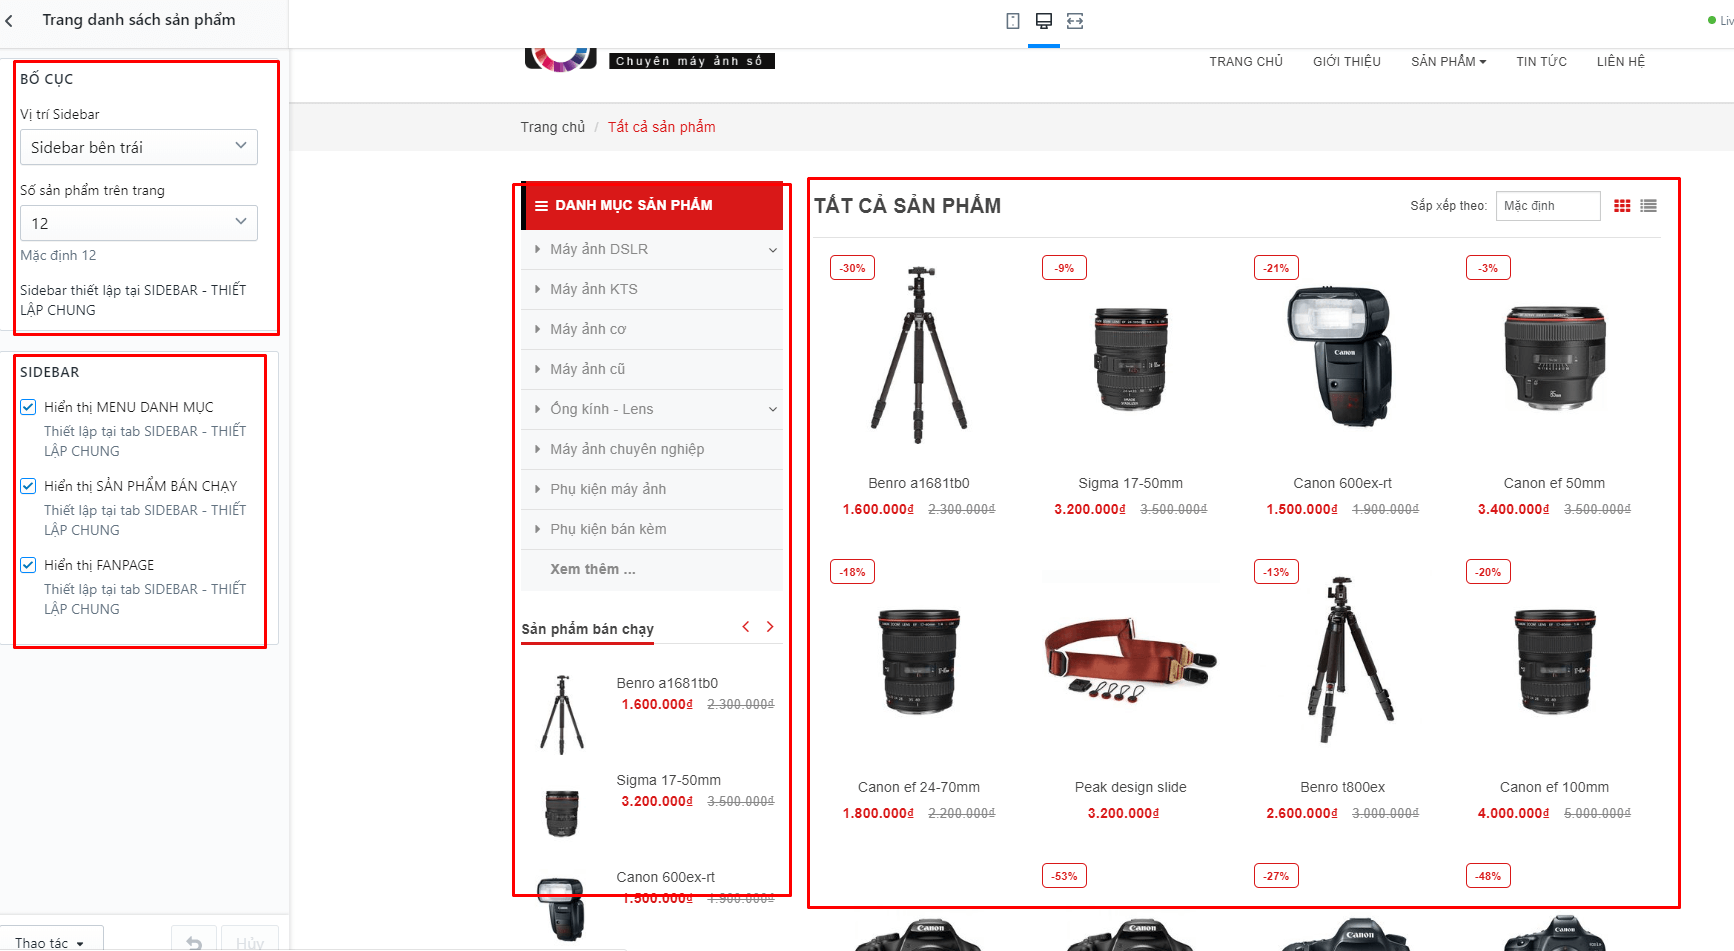Expand Máy ảnh DSLR category chevron
This screenshot has width=1734, height=951.
point(772,250)
